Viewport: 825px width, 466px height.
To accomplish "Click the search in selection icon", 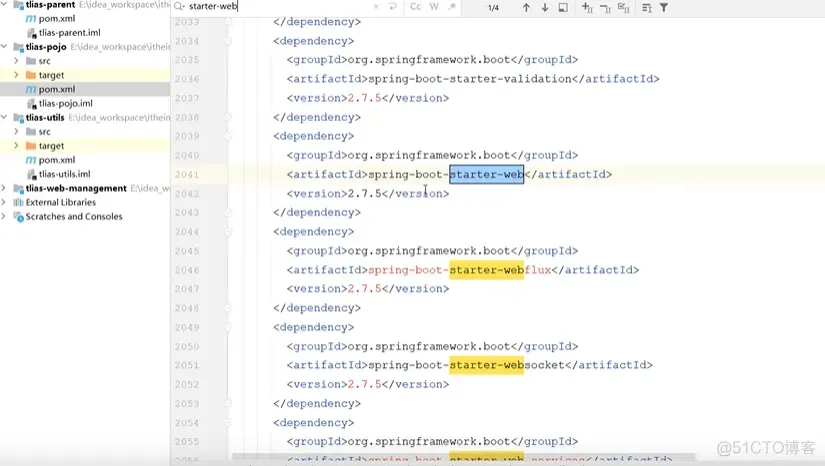I will pyautogui.click(x=563, y=7).
